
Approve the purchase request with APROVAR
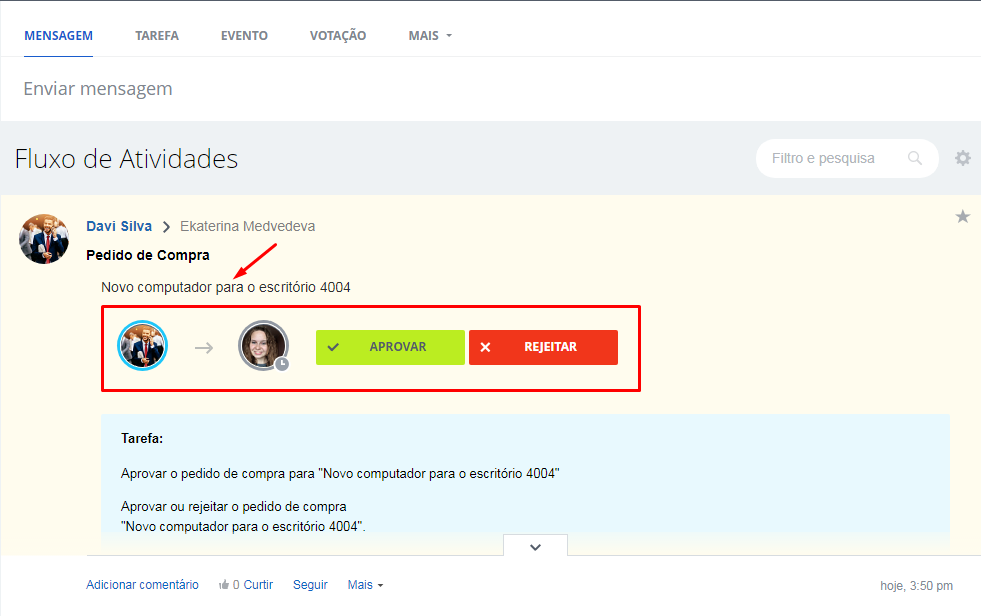point(390,347)
